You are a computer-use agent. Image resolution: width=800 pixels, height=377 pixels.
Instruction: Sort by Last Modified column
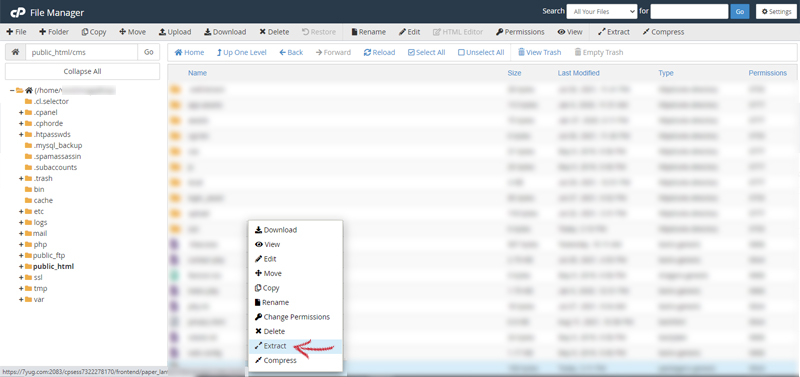(x=579, y=73)
